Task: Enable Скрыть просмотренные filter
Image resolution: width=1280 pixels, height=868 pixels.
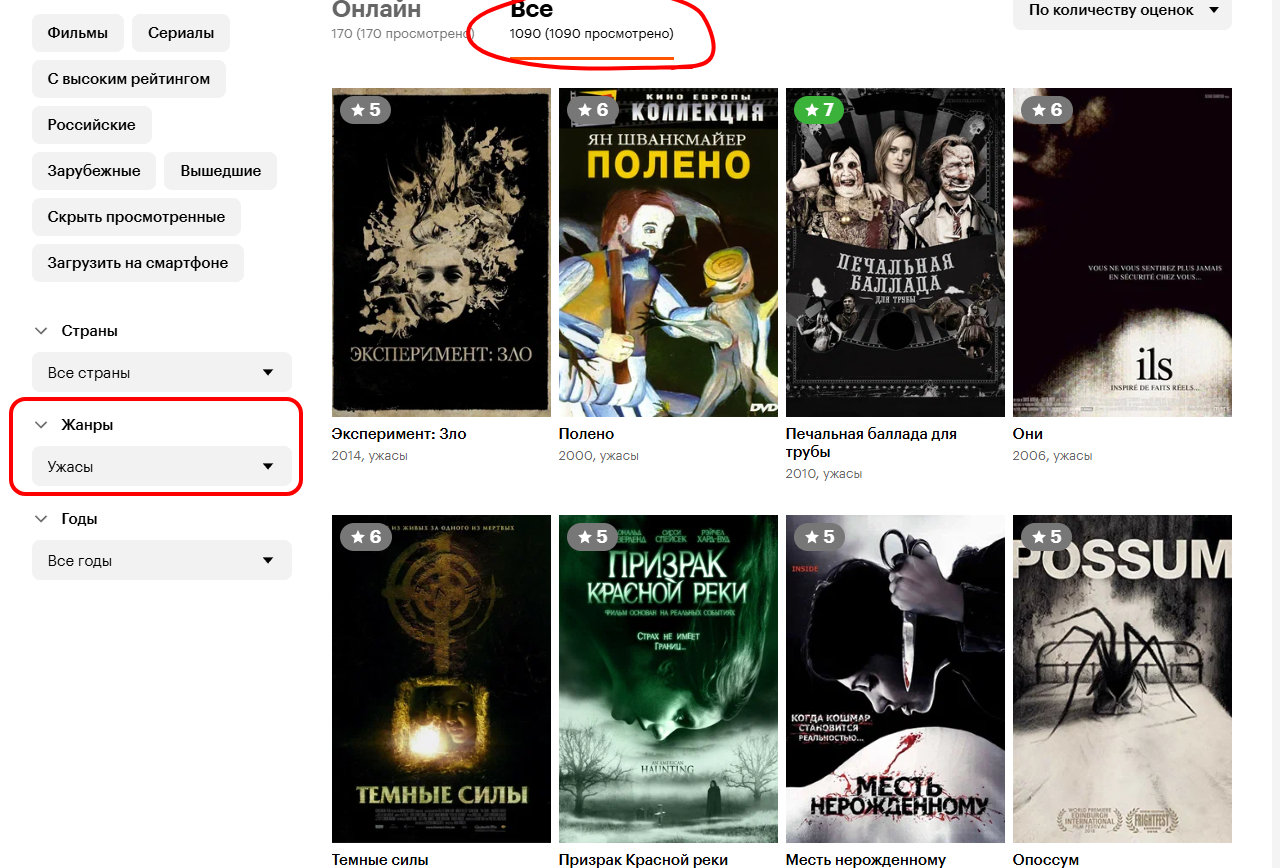Action: (x=136, y=217)
